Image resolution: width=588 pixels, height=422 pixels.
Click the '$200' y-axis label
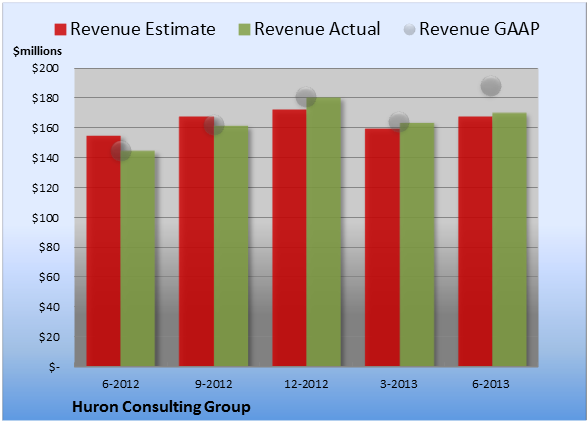coord(45,68)
